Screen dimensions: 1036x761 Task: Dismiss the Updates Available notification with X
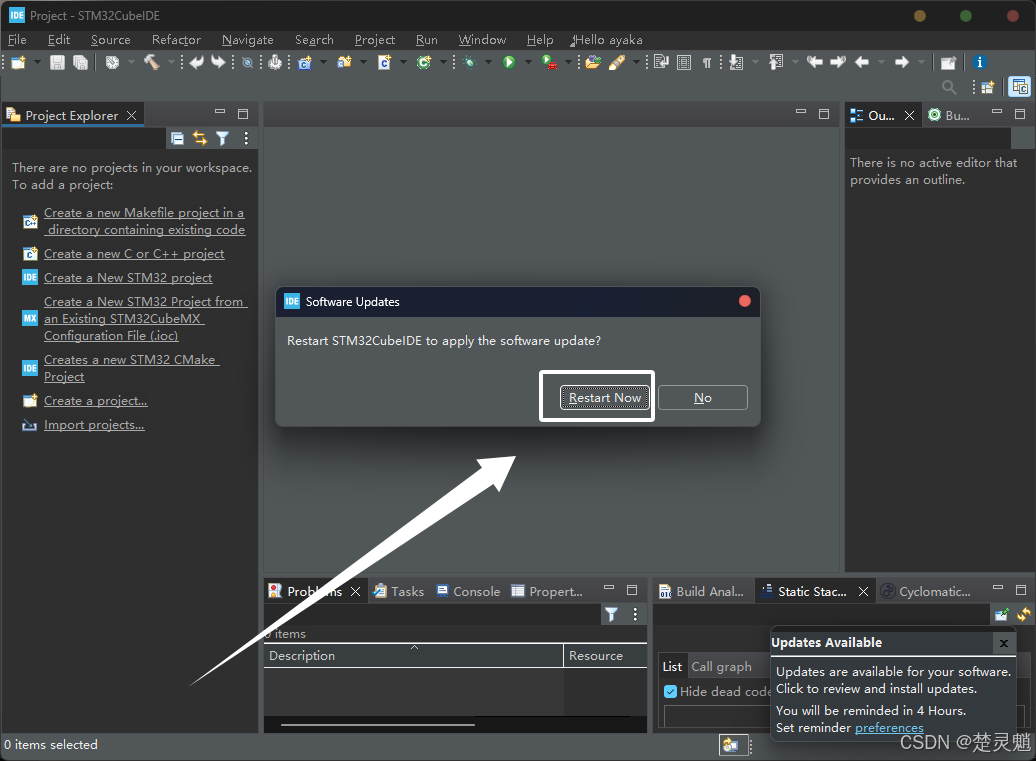[x=1004, y=643]
